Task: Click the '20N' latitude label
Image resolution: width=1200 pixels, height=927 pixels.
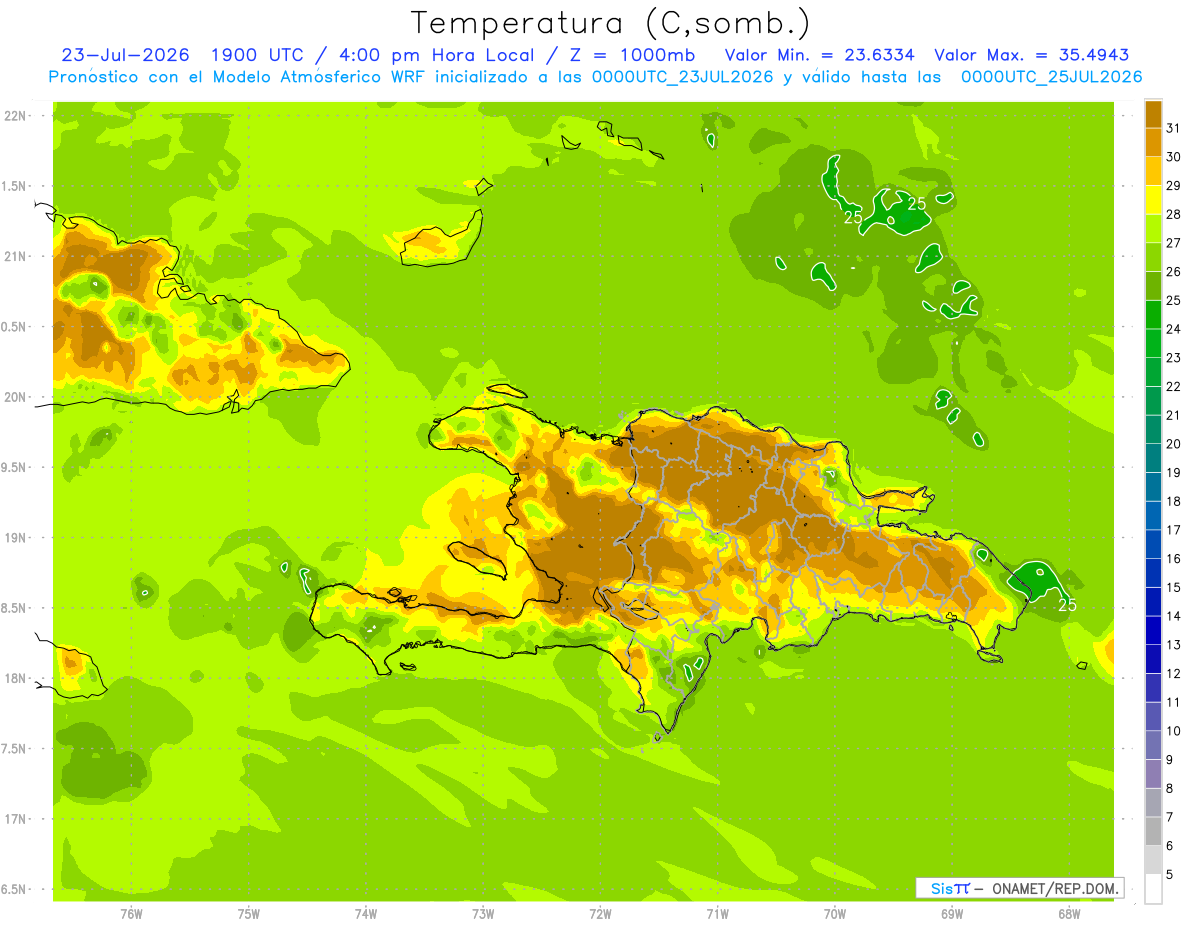Action: coord(15,397)
